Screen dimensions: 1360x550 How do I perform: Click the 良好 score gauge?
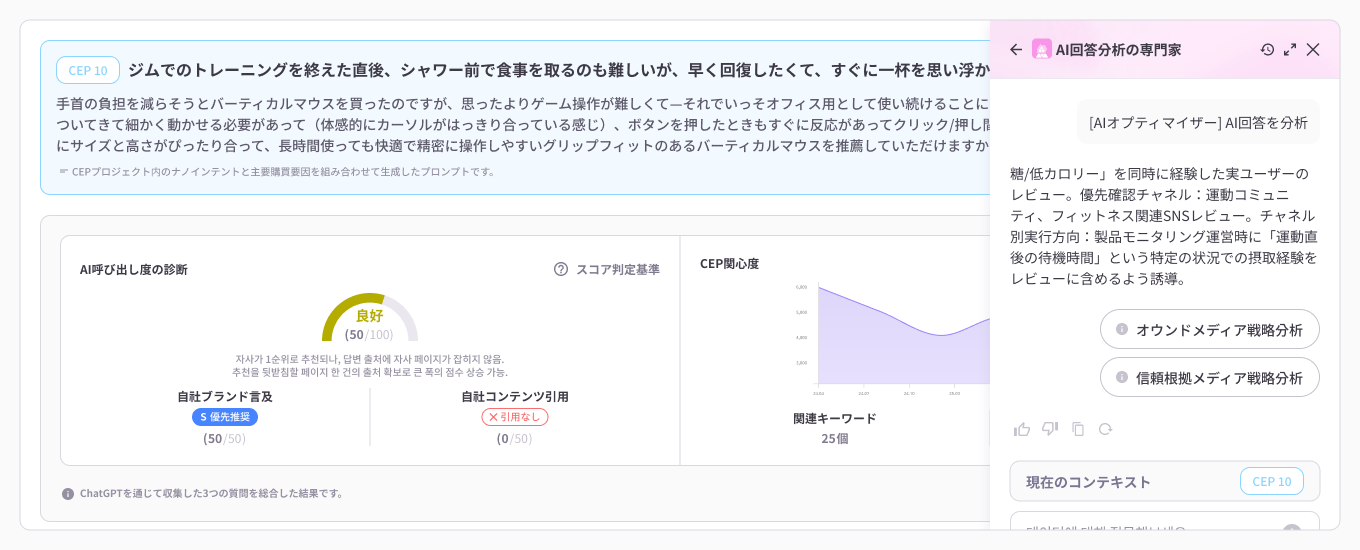click(x=370, y=318)
